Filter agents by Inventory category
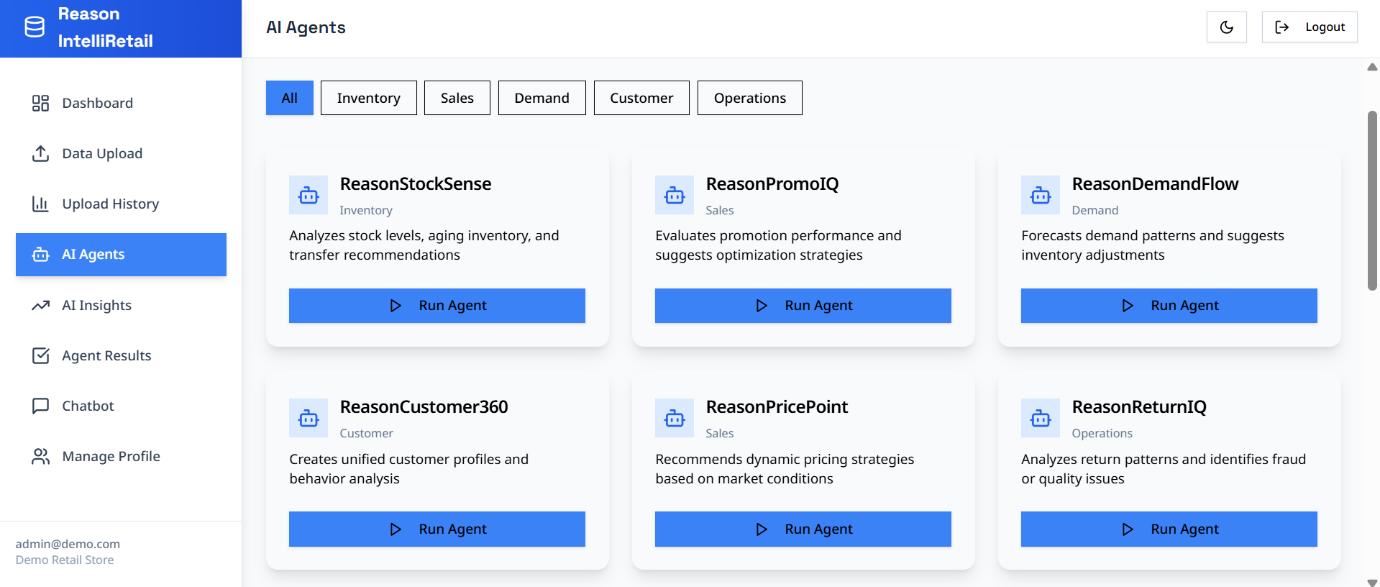Viewport: 1380px width, 587px height. pyautogui.click(x=368, y=98)
